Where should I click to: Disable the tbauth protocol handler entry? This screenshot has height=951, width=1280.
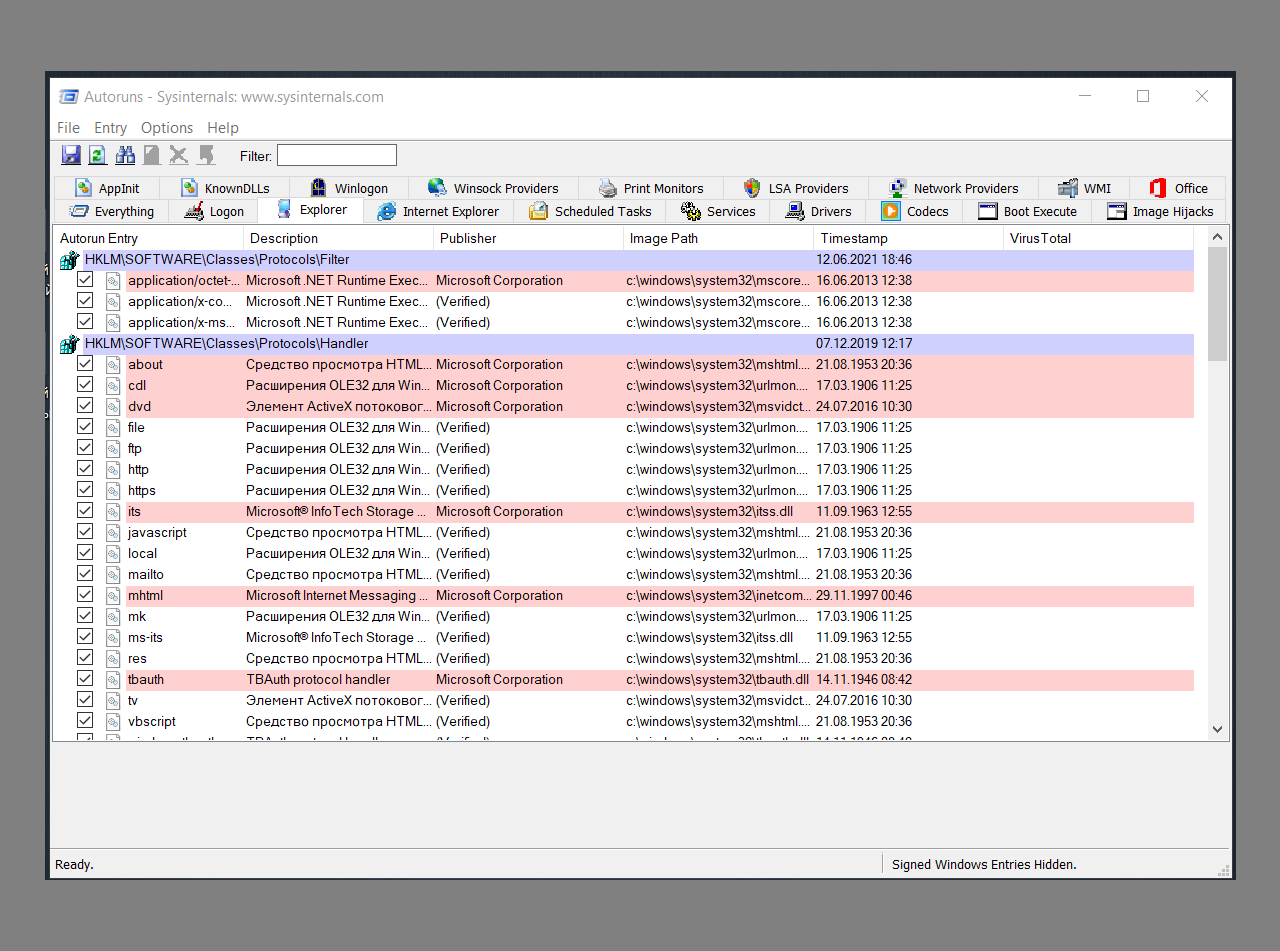tap(85, 678)
